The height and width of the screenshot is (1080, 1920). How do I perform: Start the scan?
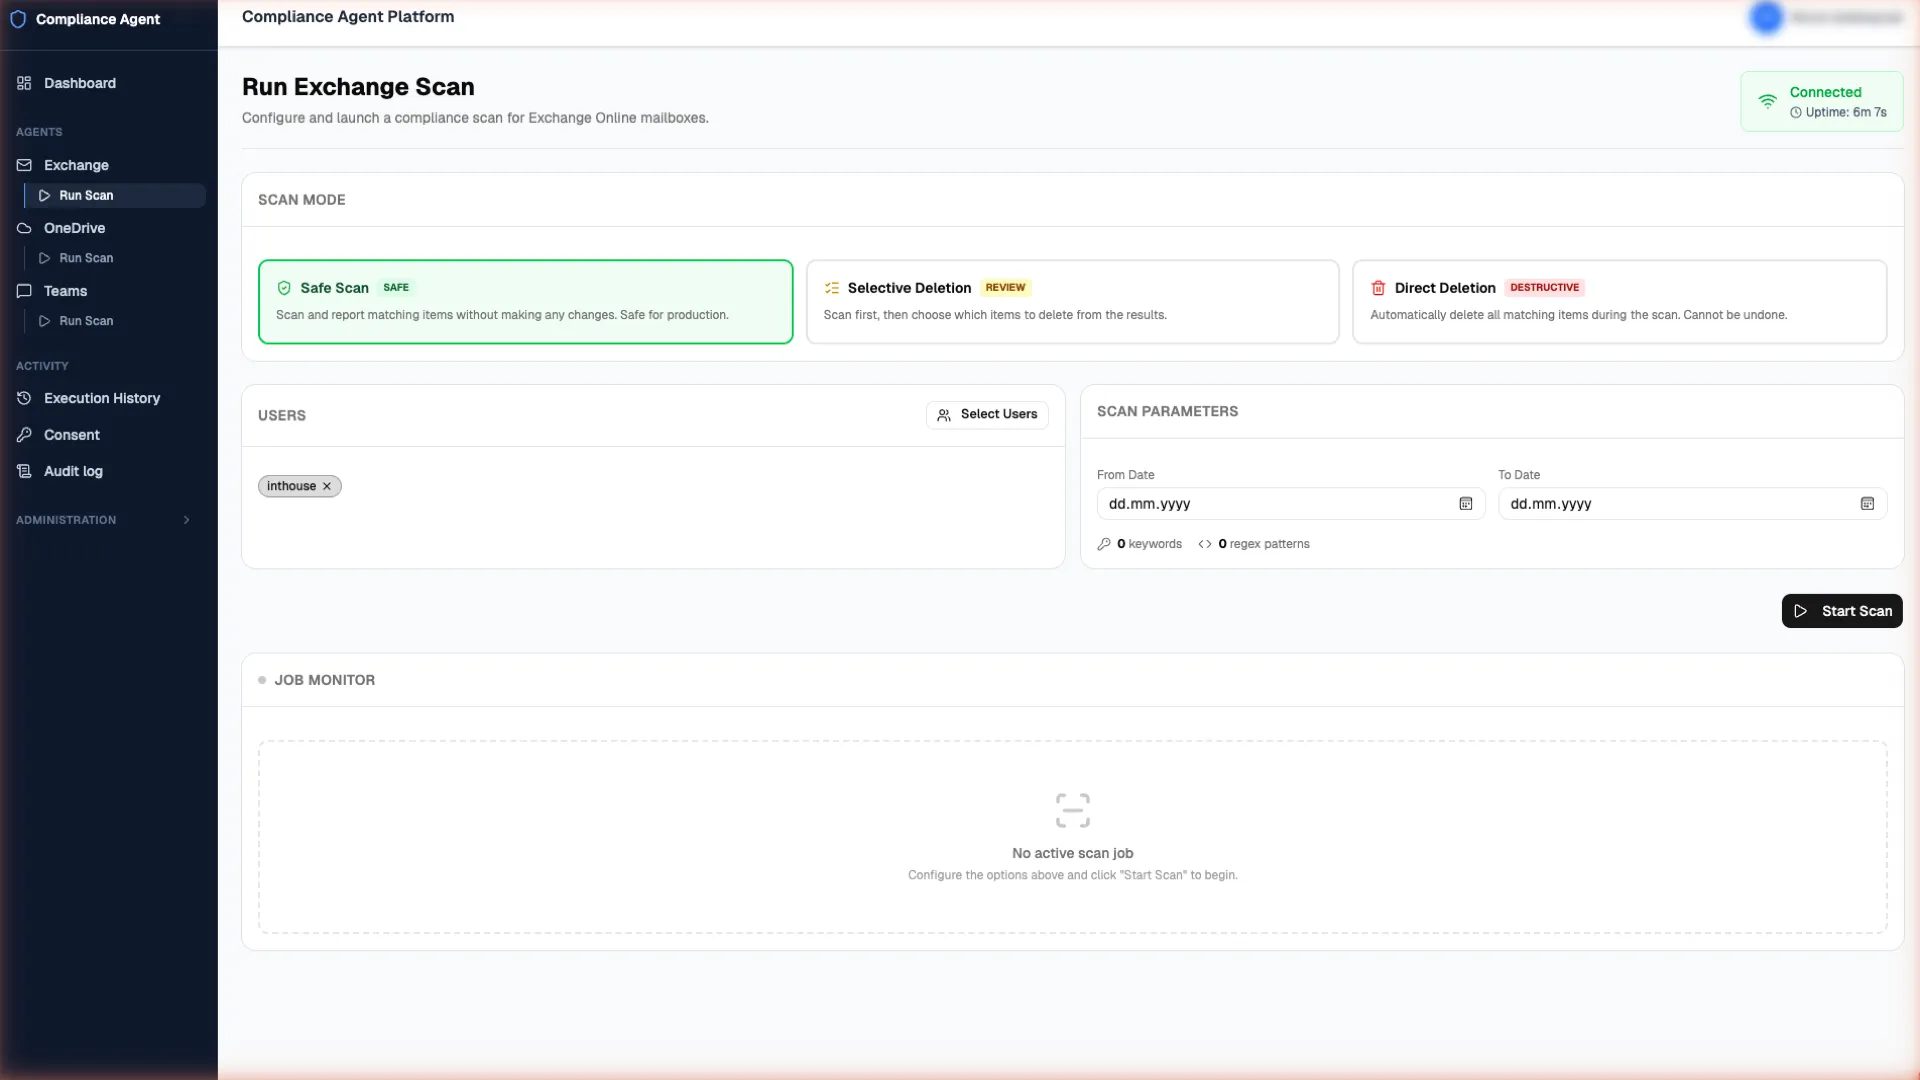pyautogui.click(x=1842, y=611)
